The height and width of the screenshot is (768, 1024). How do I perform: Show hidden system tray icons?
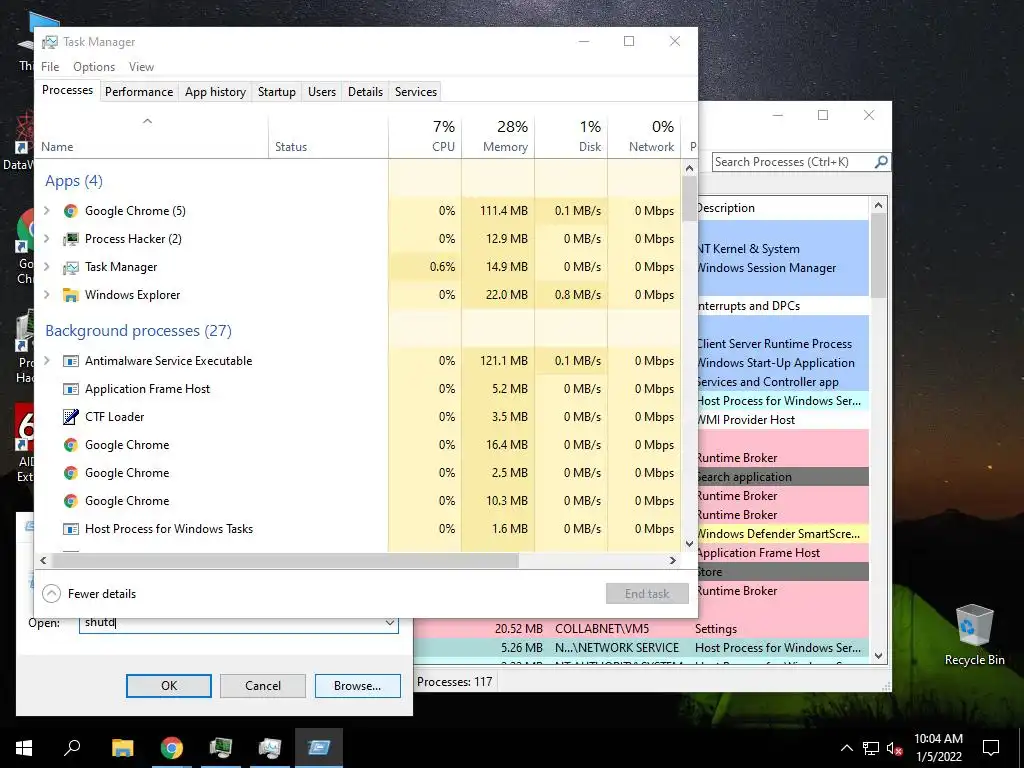(x=846, y=748)
